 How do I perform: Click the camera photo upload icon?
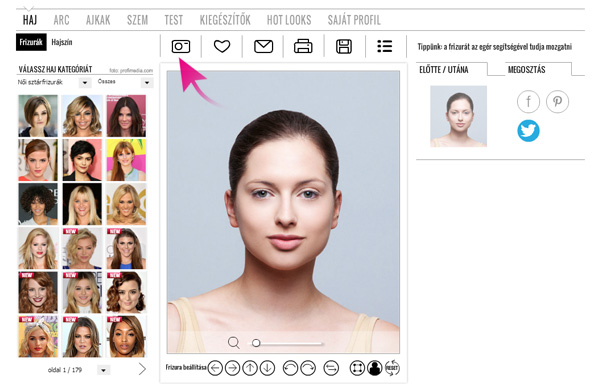(x=181, y=46)
